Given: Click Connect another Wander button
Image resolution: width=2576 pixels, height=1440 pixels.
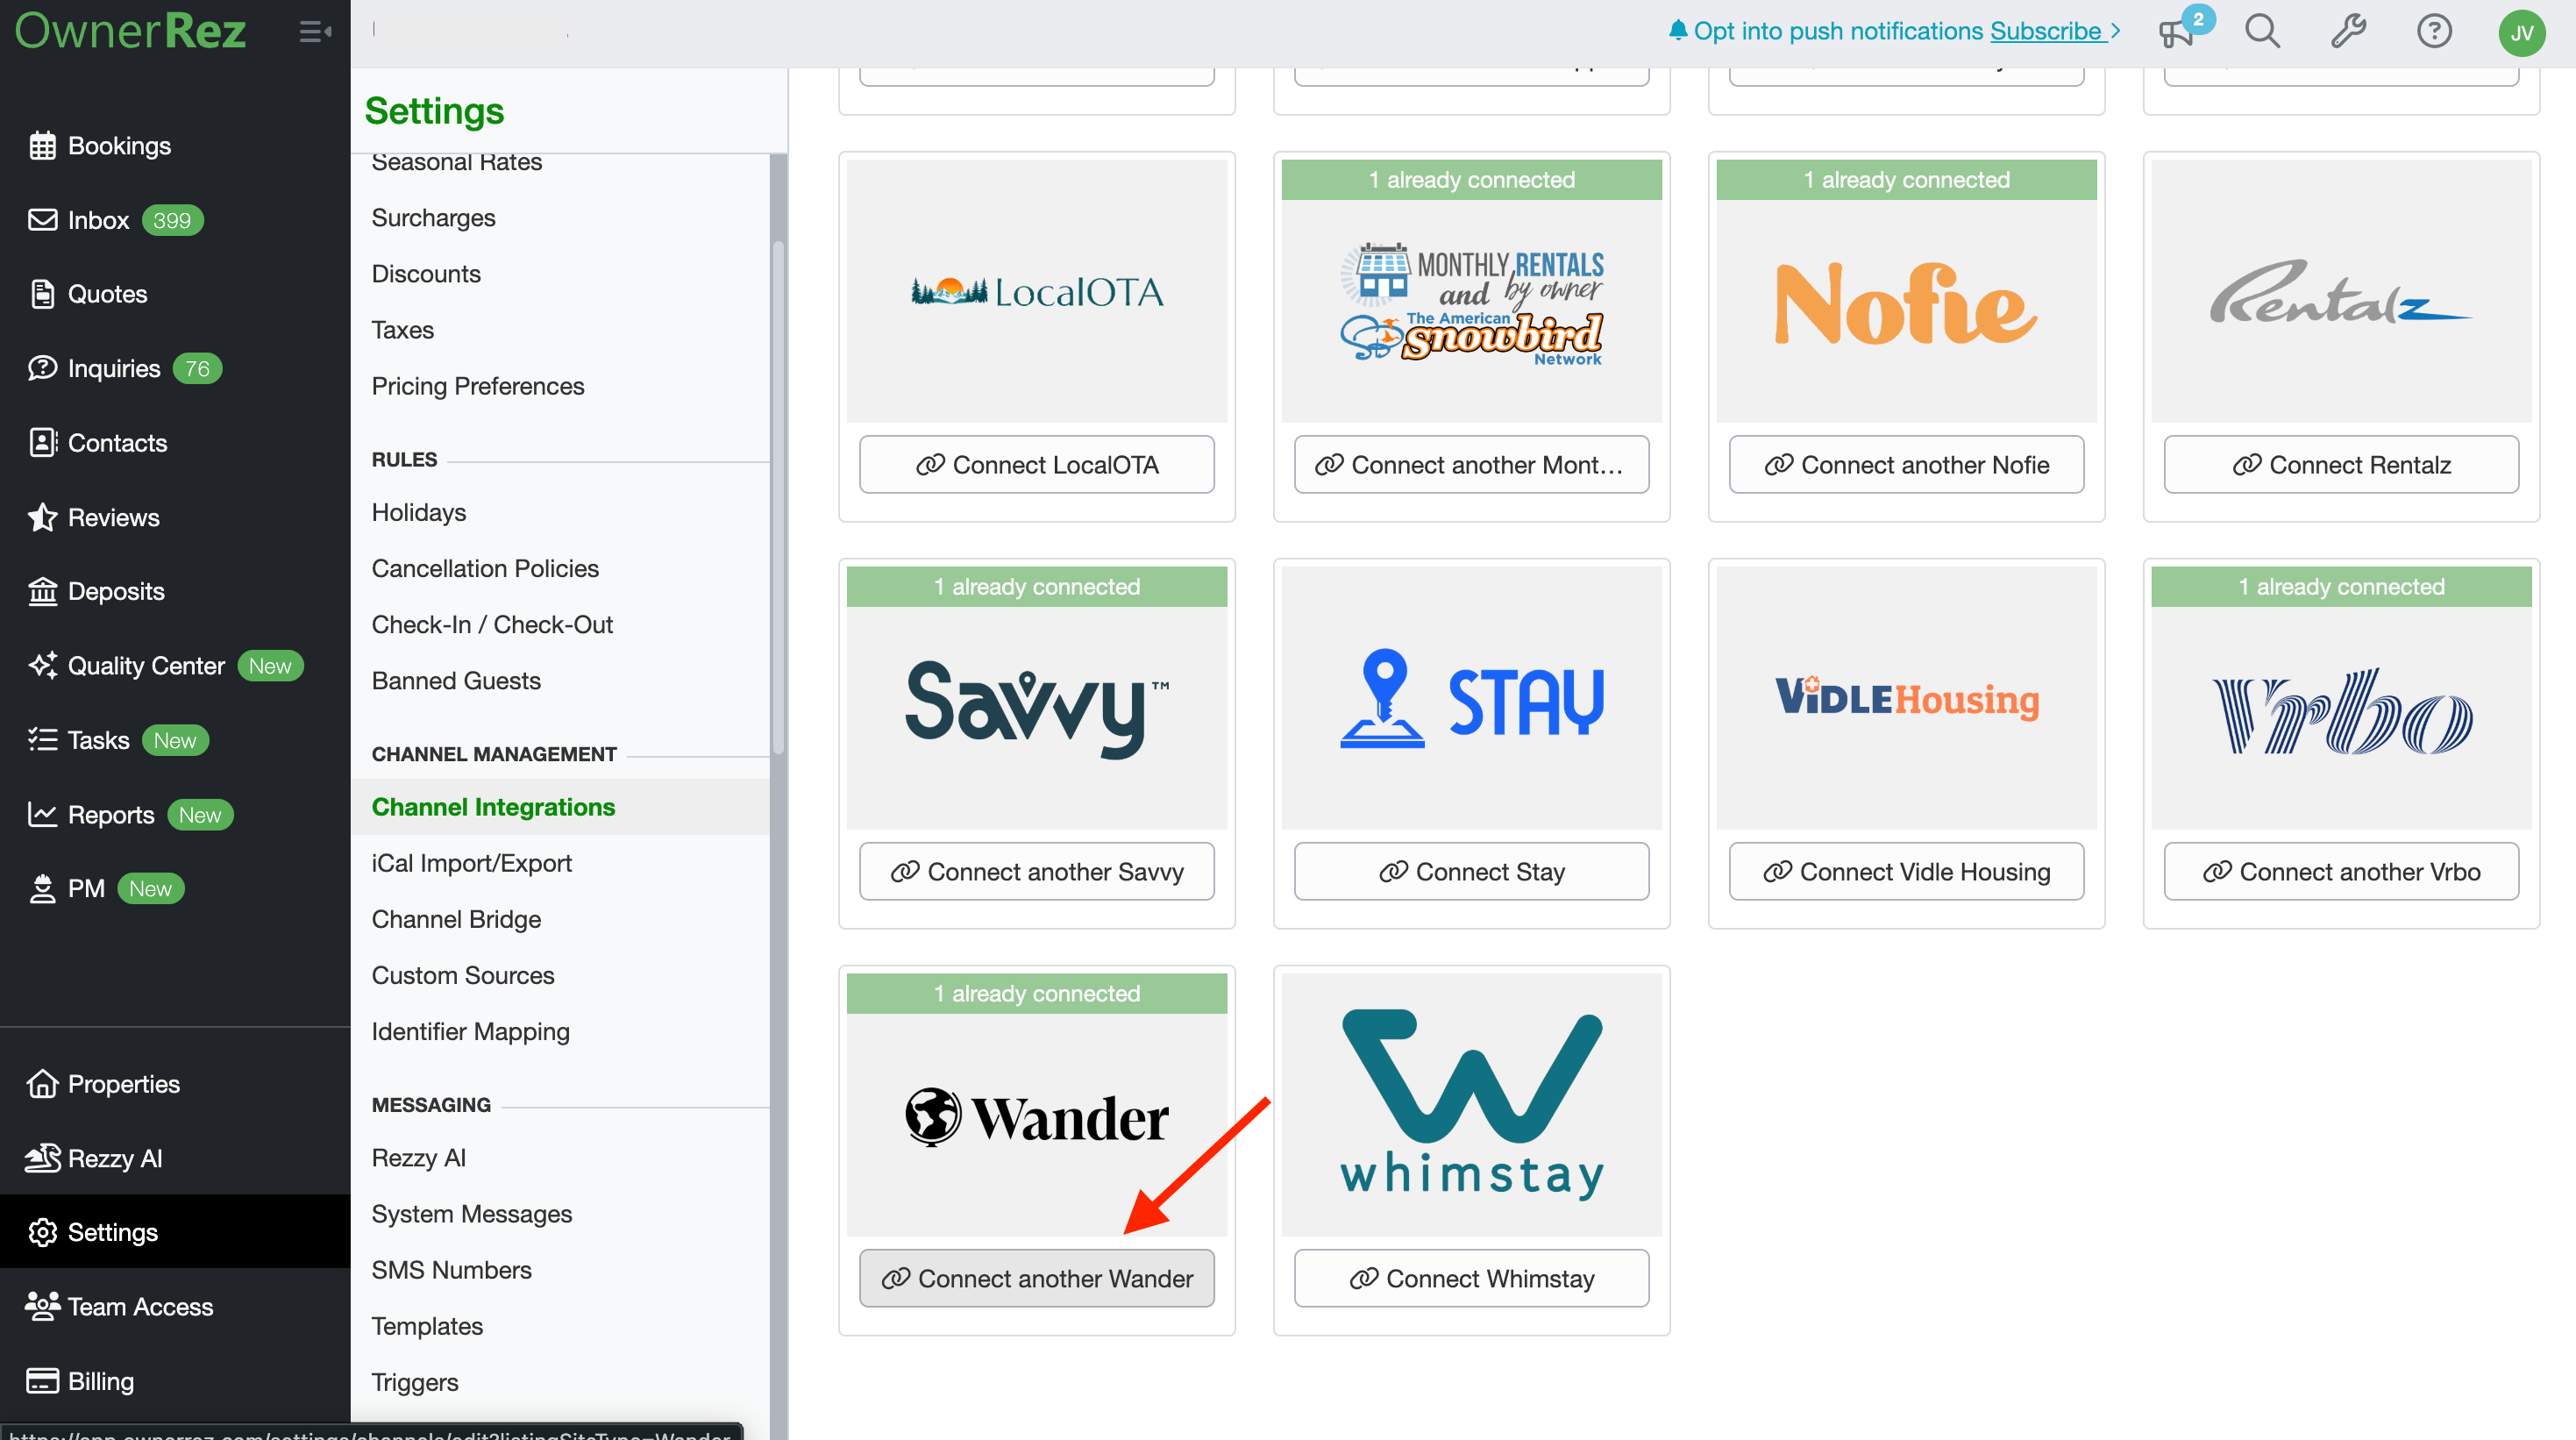Looking at the screenshot, I should 1037,1279.
